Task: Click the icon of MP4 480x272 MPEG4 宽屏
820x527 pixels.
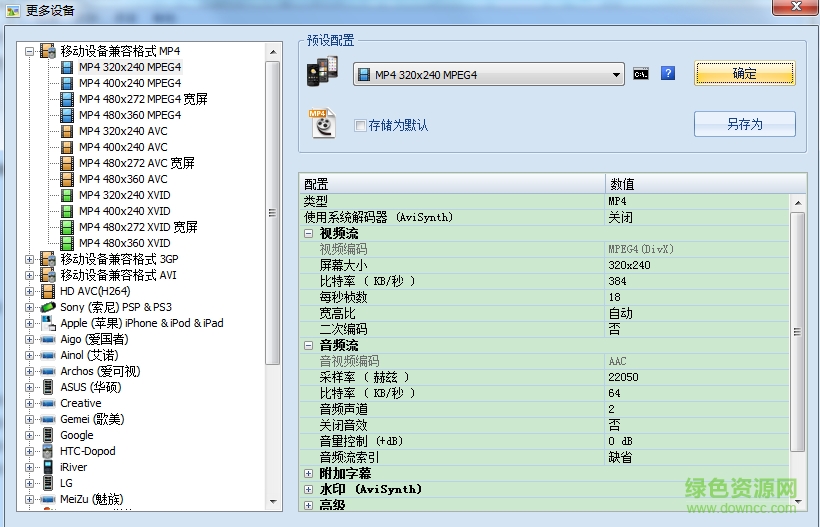Action: [67, 99]
